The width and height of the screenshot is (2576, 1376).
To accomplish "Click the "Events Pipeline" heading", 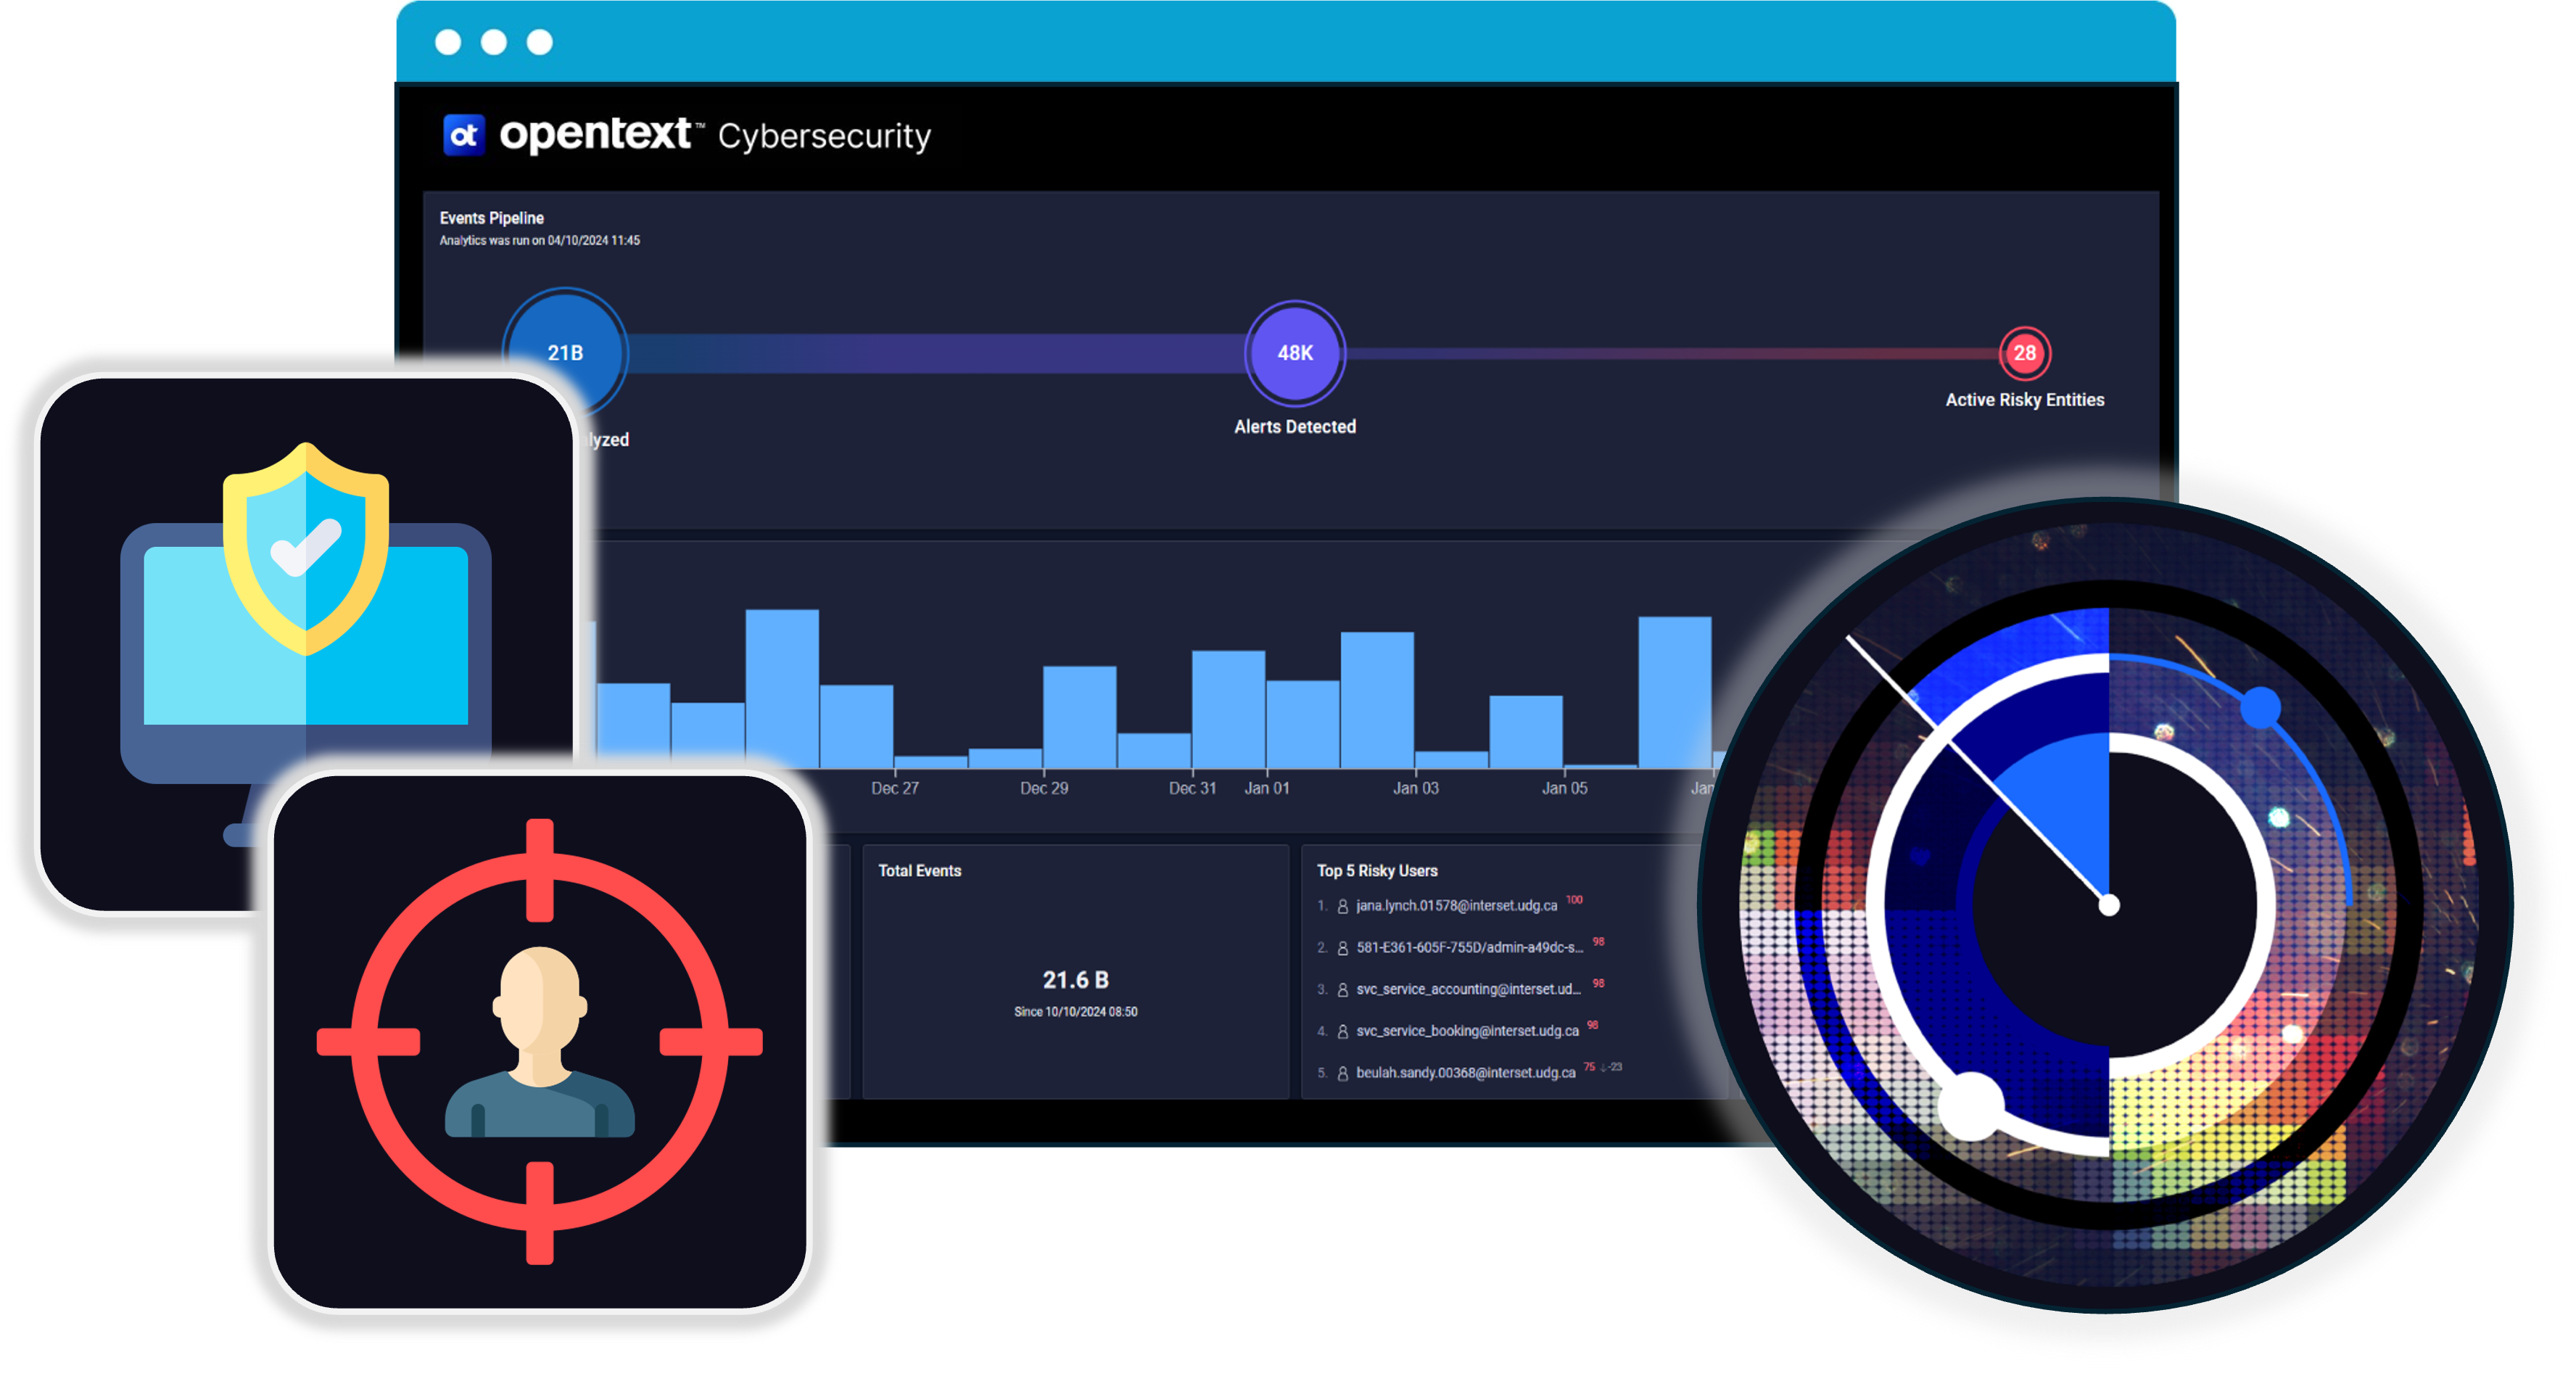I will click(x=491, y=218).
